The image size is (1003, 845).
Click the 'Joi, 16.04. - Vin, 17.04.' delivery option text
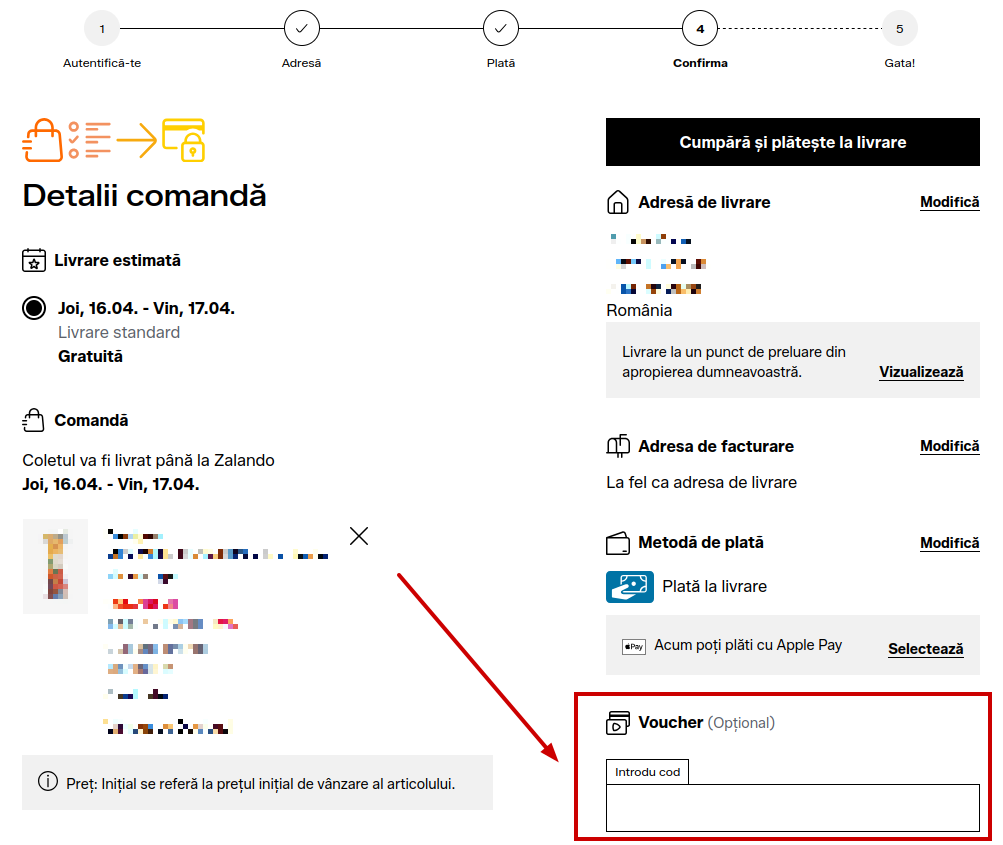[x=146, y=308]
